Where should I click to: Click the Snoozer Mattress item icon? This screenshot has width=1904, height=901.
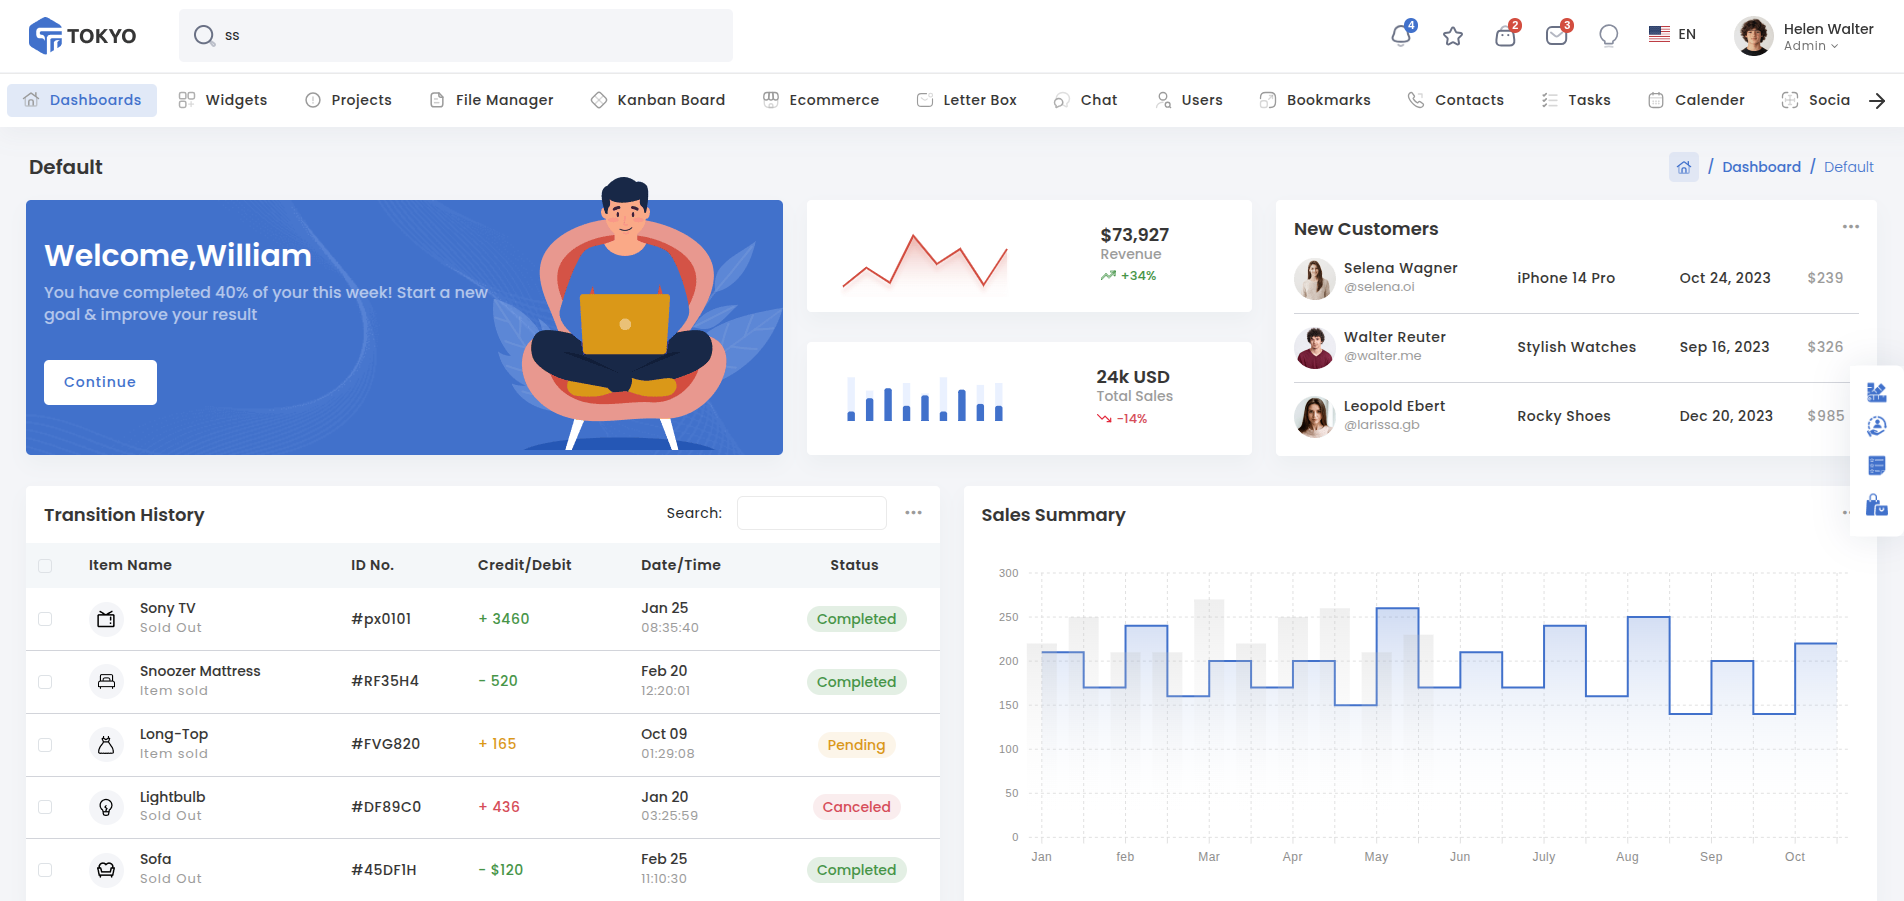[x=106, y=681]
